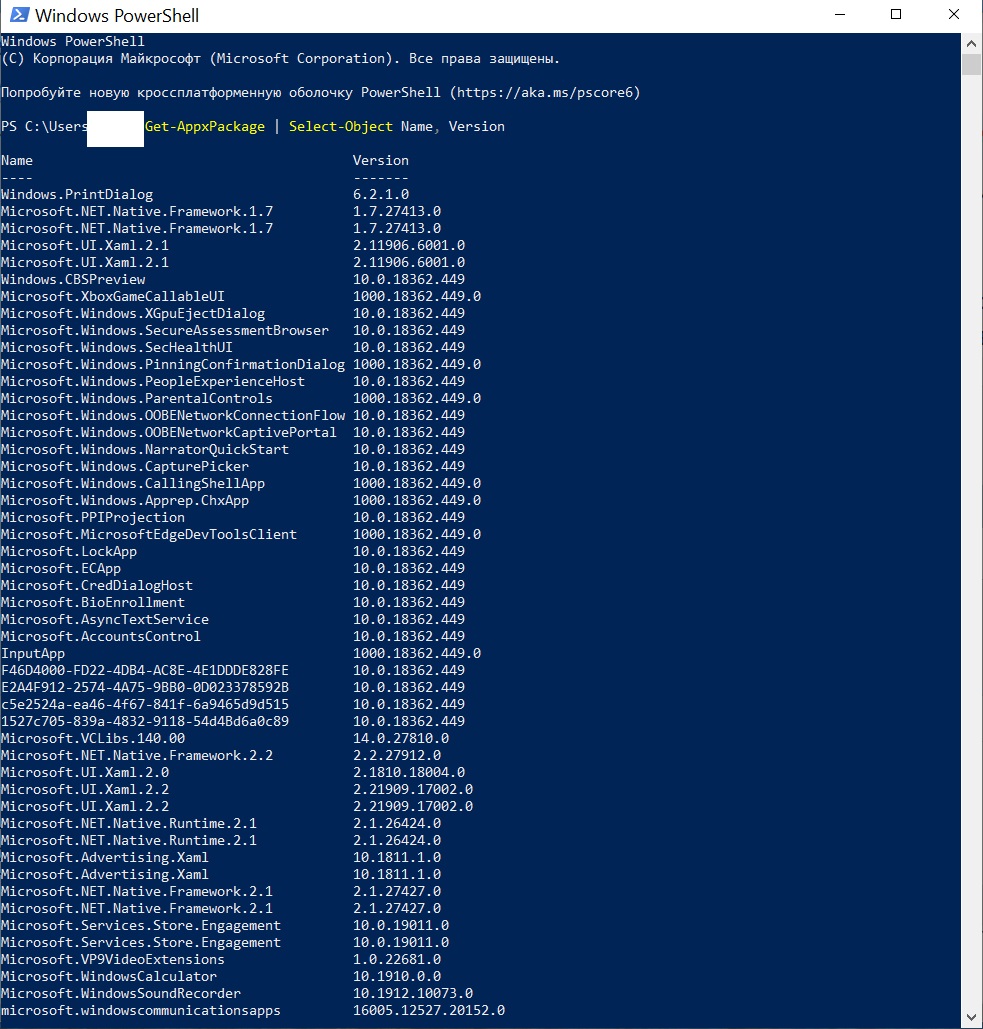983x1029 pixels.
Task: Click GUID 1527c705-839a-4832-9118-54d4Bd6a0c89
Action: coord(145,722)
